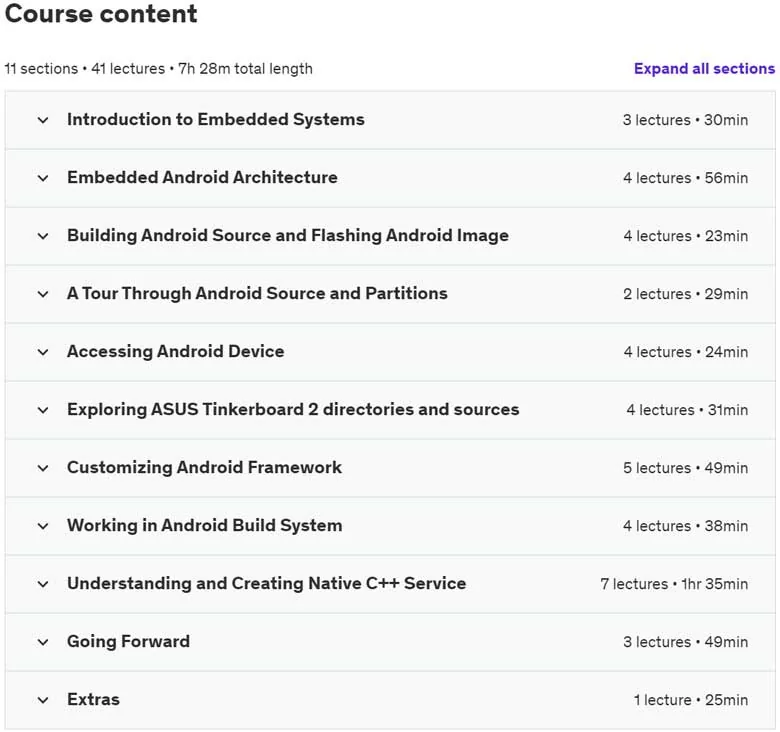This screenshot has height=732, width=780.
Task: Click the 1 lecture • 25min Extras label
Action: [691, 700]
